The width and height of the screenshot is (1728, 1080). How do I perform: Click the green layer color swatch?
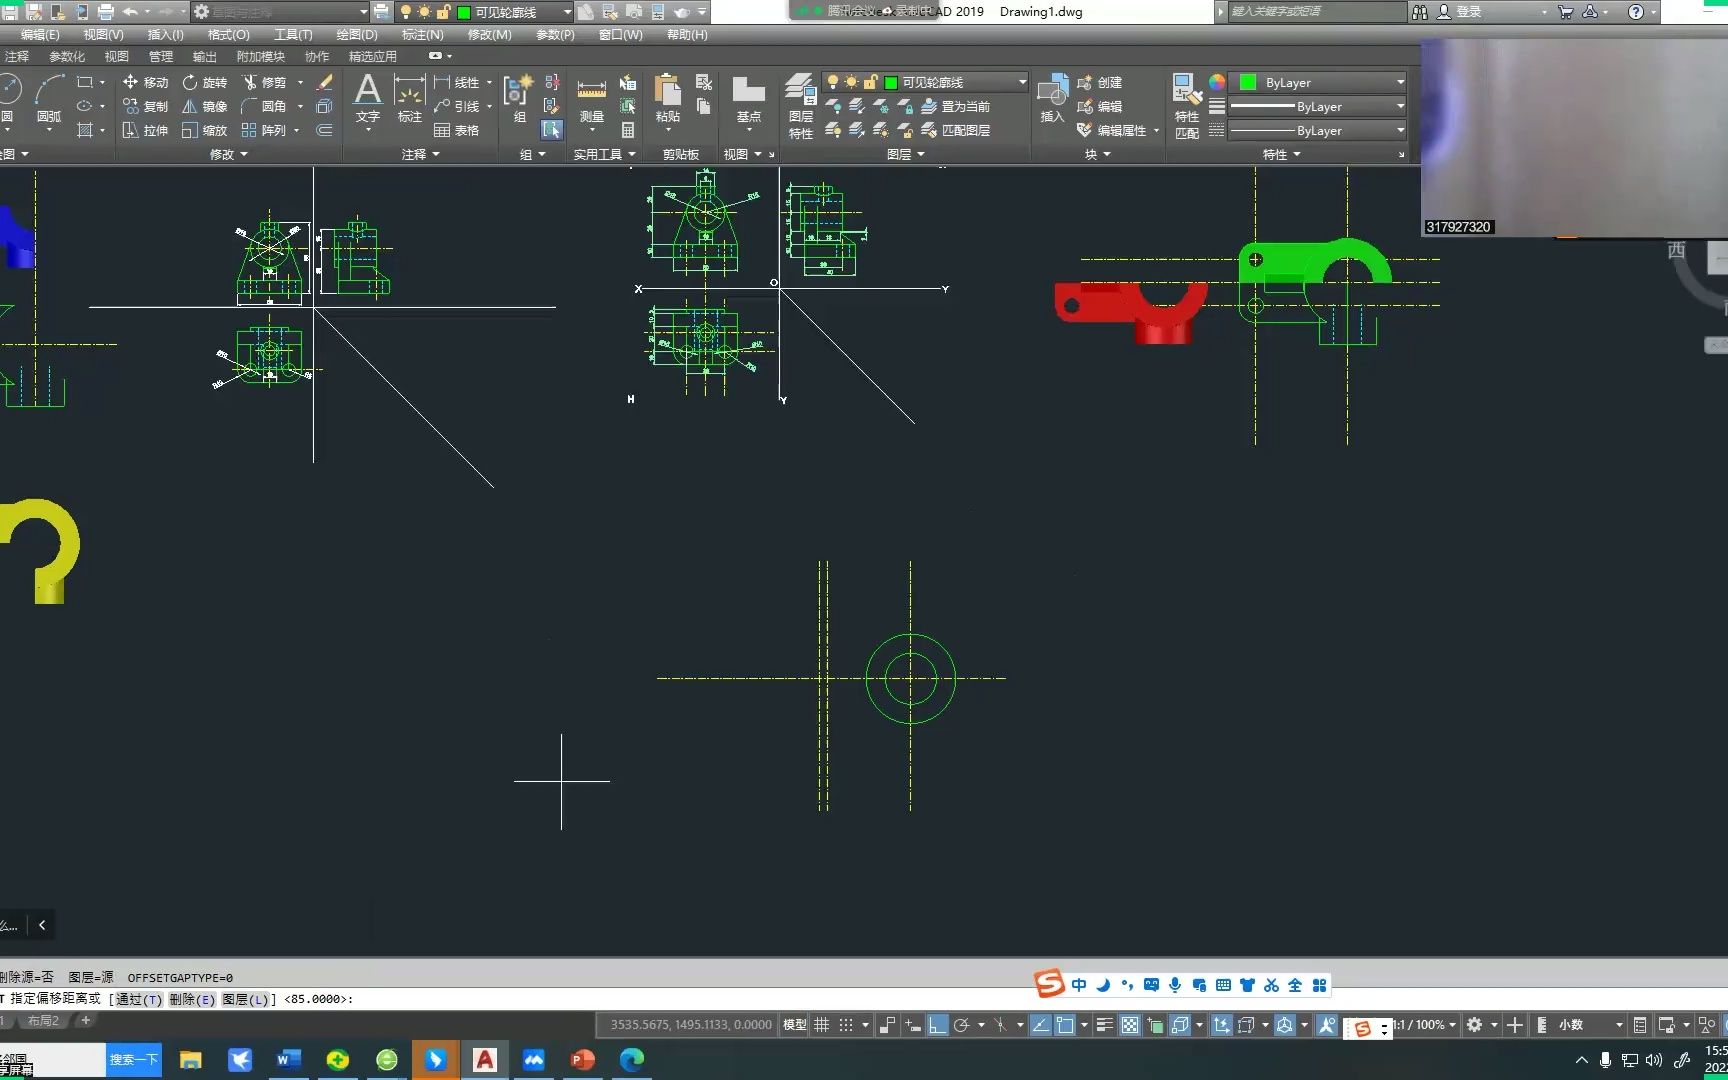(890, 81)
